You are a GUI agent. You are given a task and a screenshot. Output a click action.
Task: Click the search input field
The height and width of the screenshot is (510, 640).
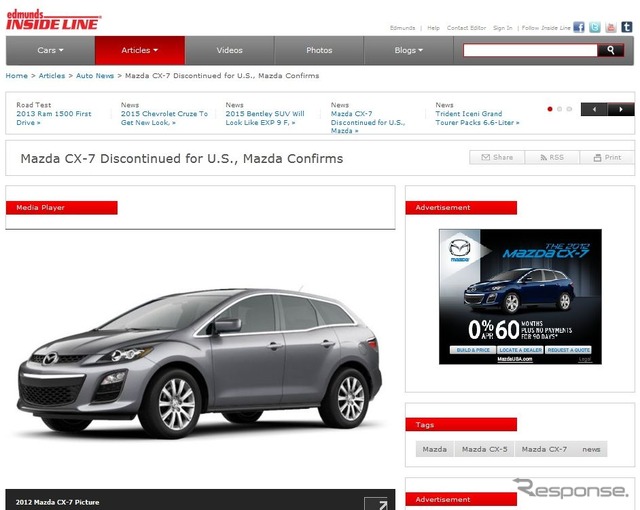click(530, 50)
